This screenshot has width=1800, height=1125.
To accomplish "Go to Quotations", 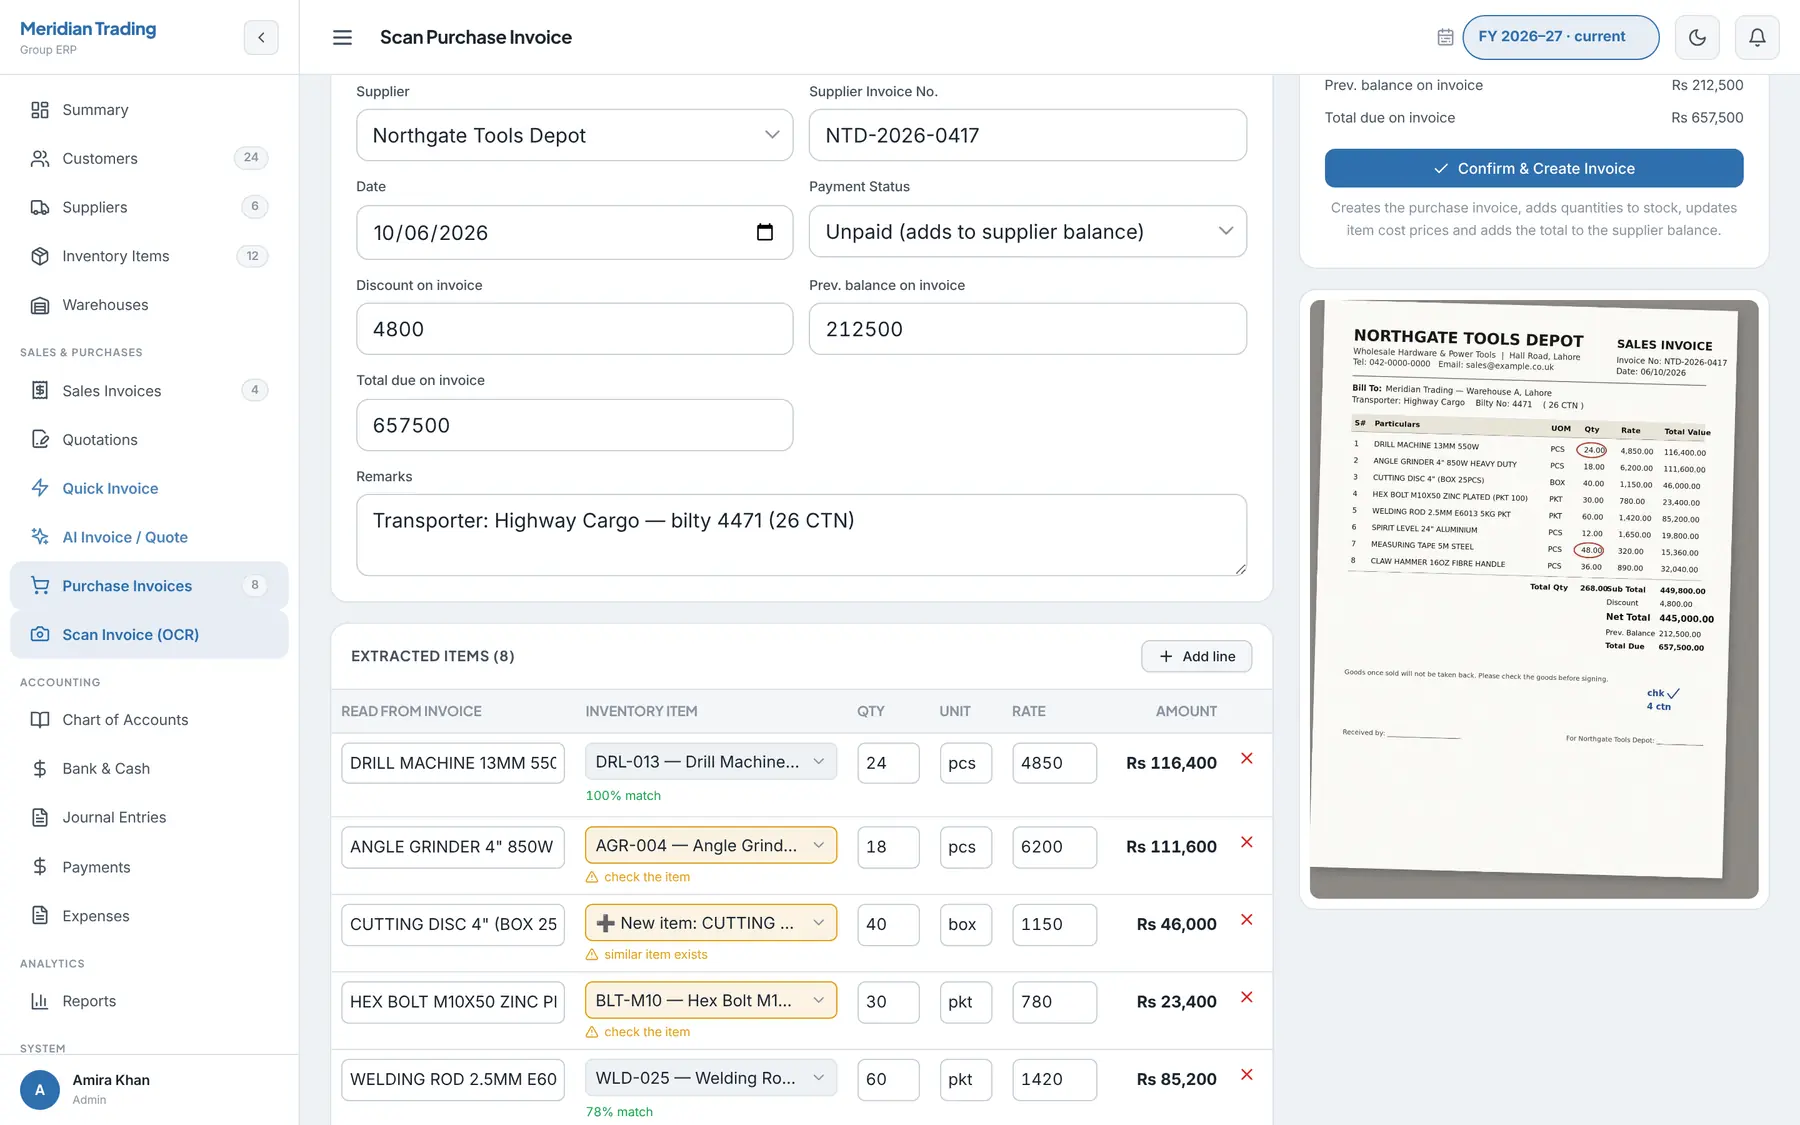I will click(x=149, y=440).
